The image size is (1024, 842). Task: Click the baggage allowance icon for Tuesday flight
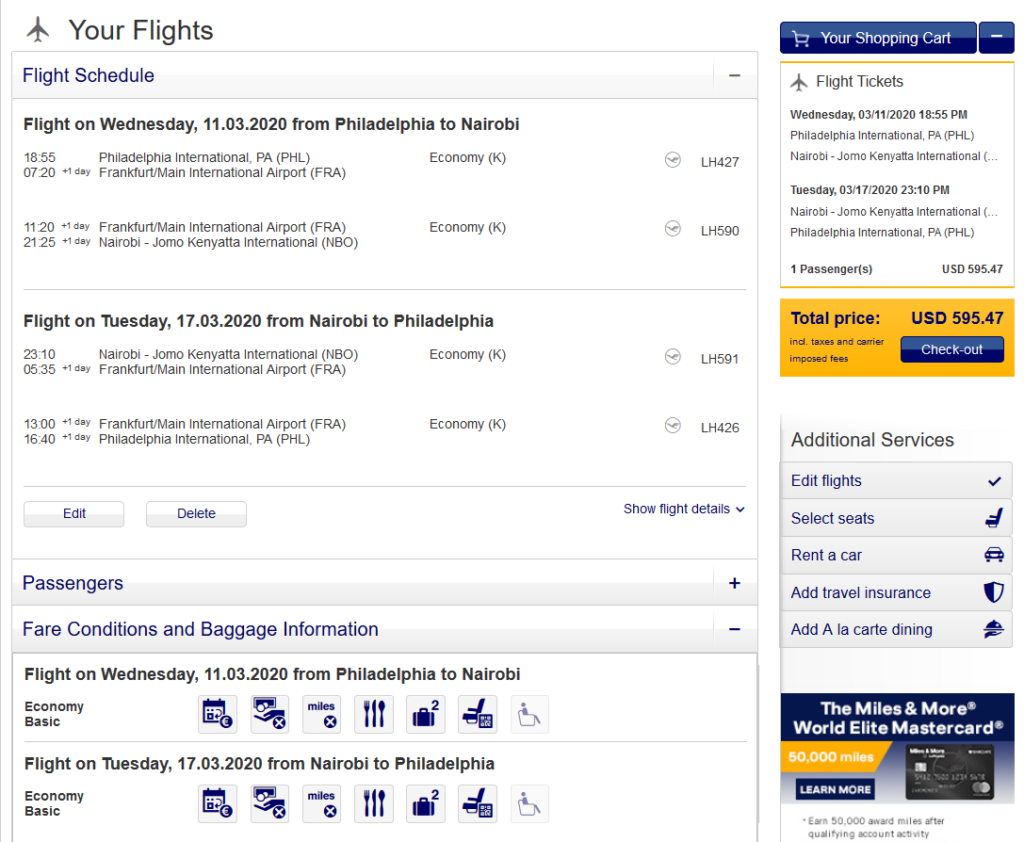pos(426,804)
